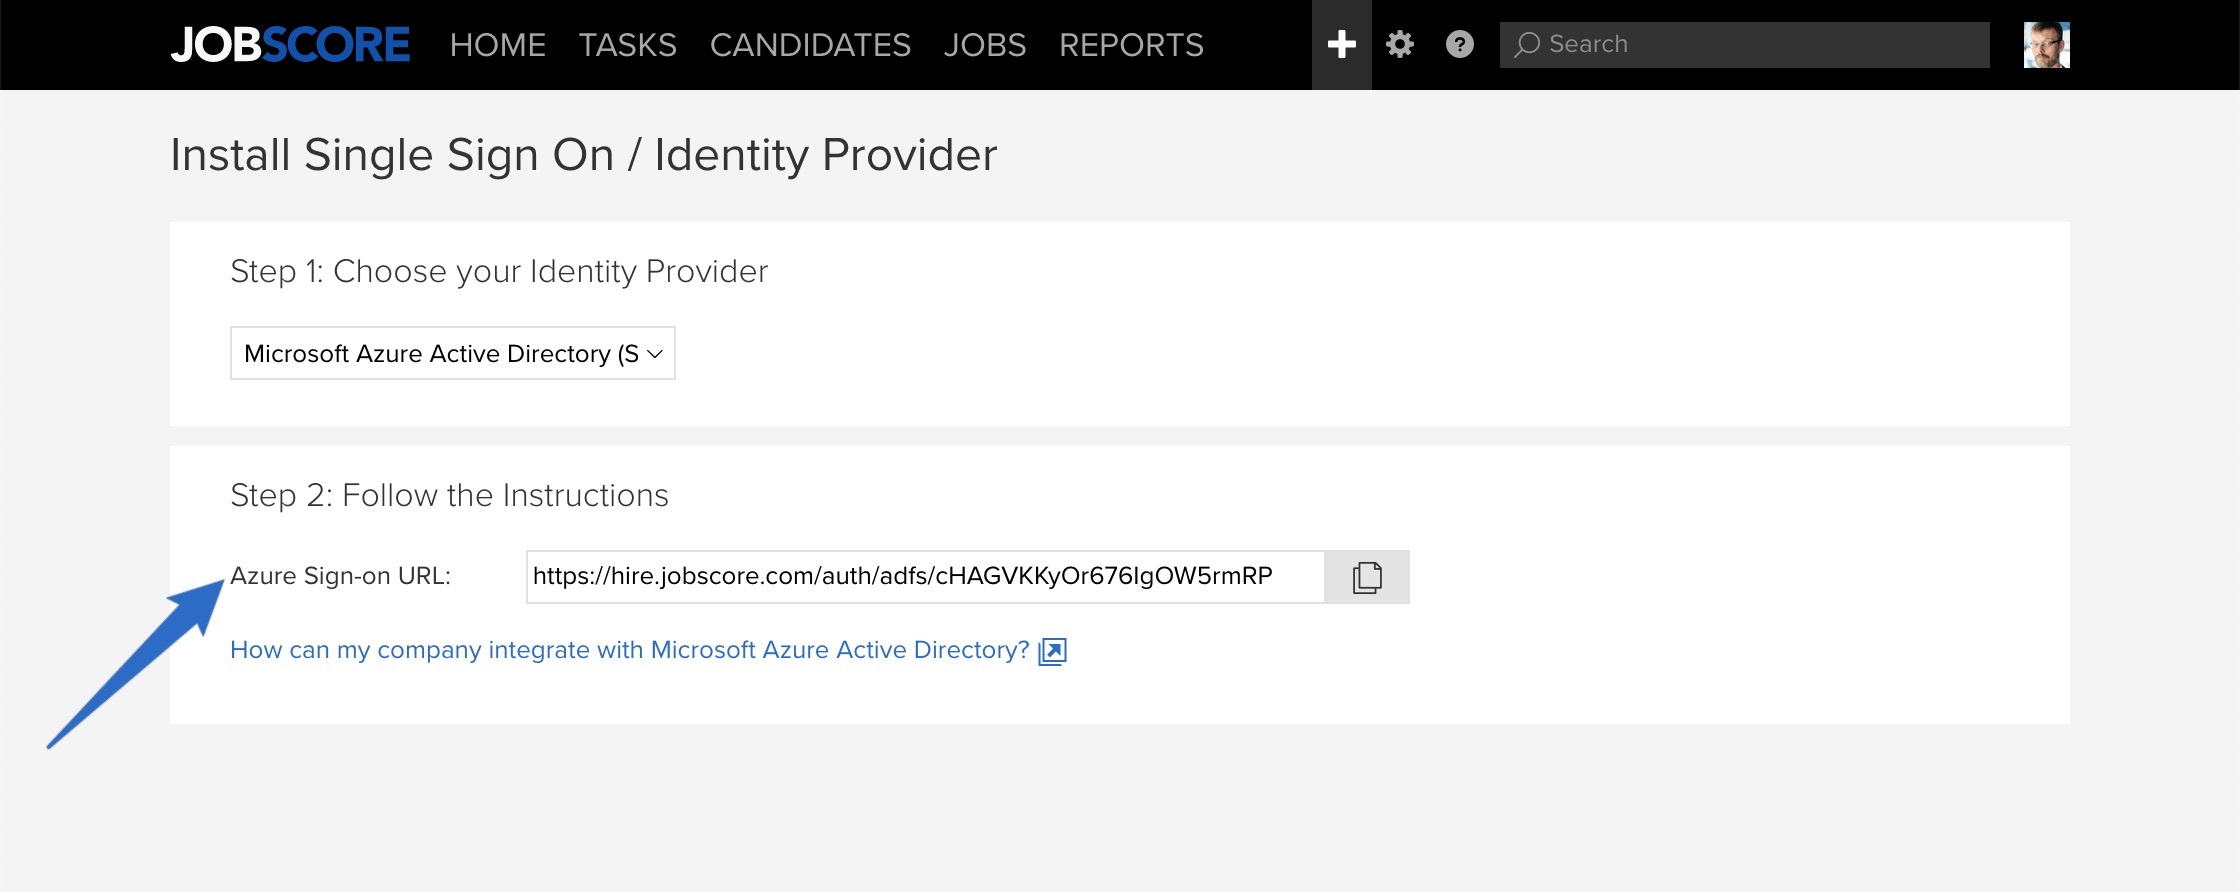The width and height of the screenshot is (2240, 892).
Task: Expand the Identity Provider dropdown
Action: tap(453, 353)
